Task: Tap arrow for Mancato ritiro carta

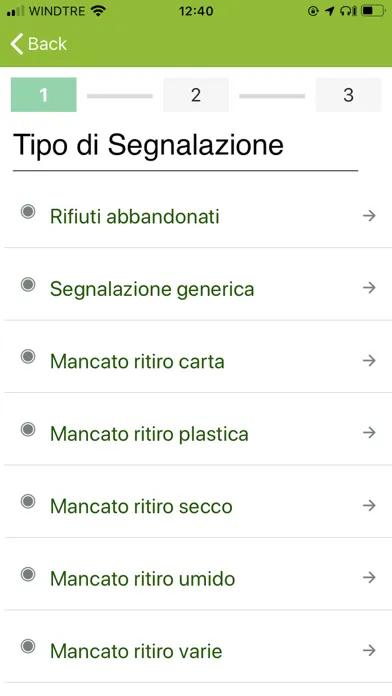Action: coord(369,360)
